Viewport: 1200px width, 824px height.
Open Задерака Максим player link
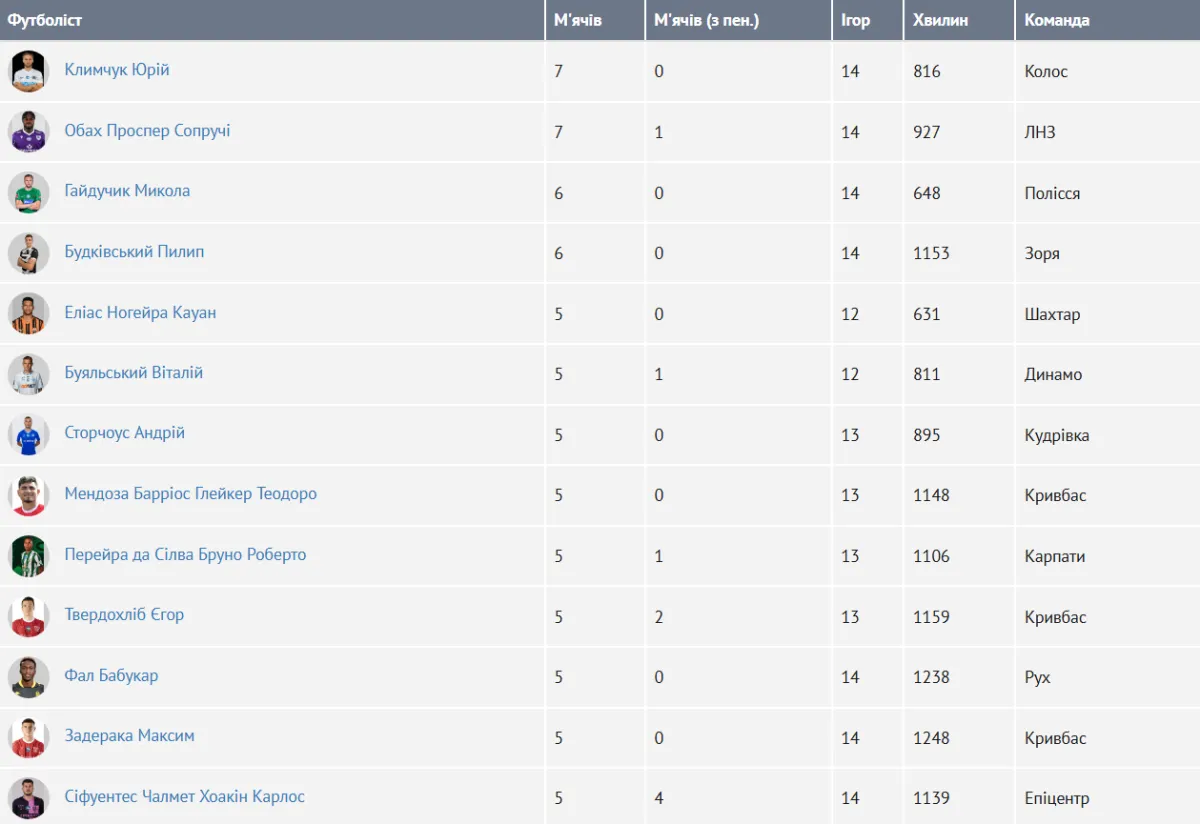[x=130, y=736]
